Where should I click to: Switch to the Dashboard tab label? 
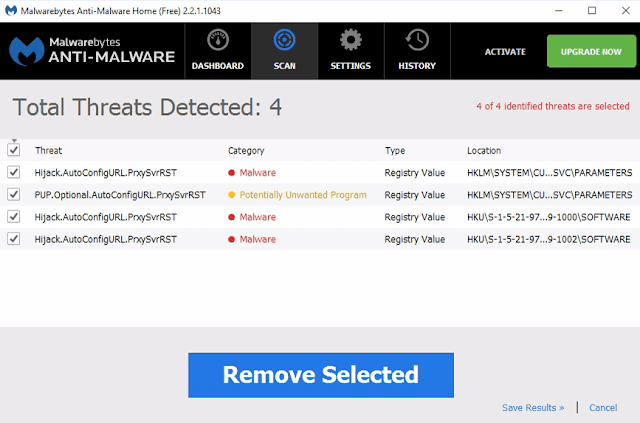click(x=218, y=66)
